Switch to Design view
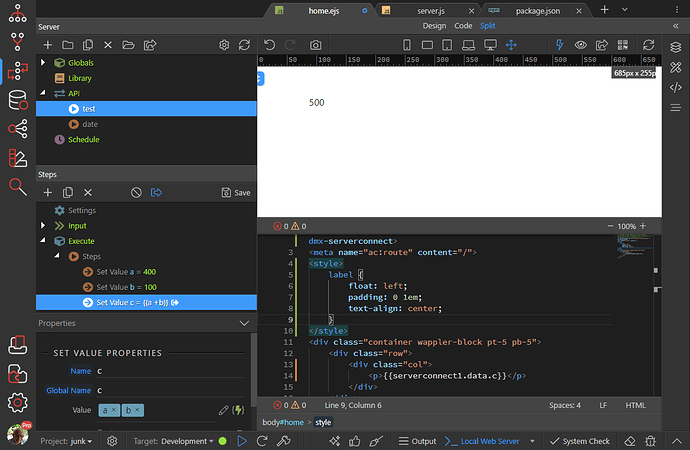Image resolution: width=690 pixels, height=450 pixels. click(x=434, y=26)
